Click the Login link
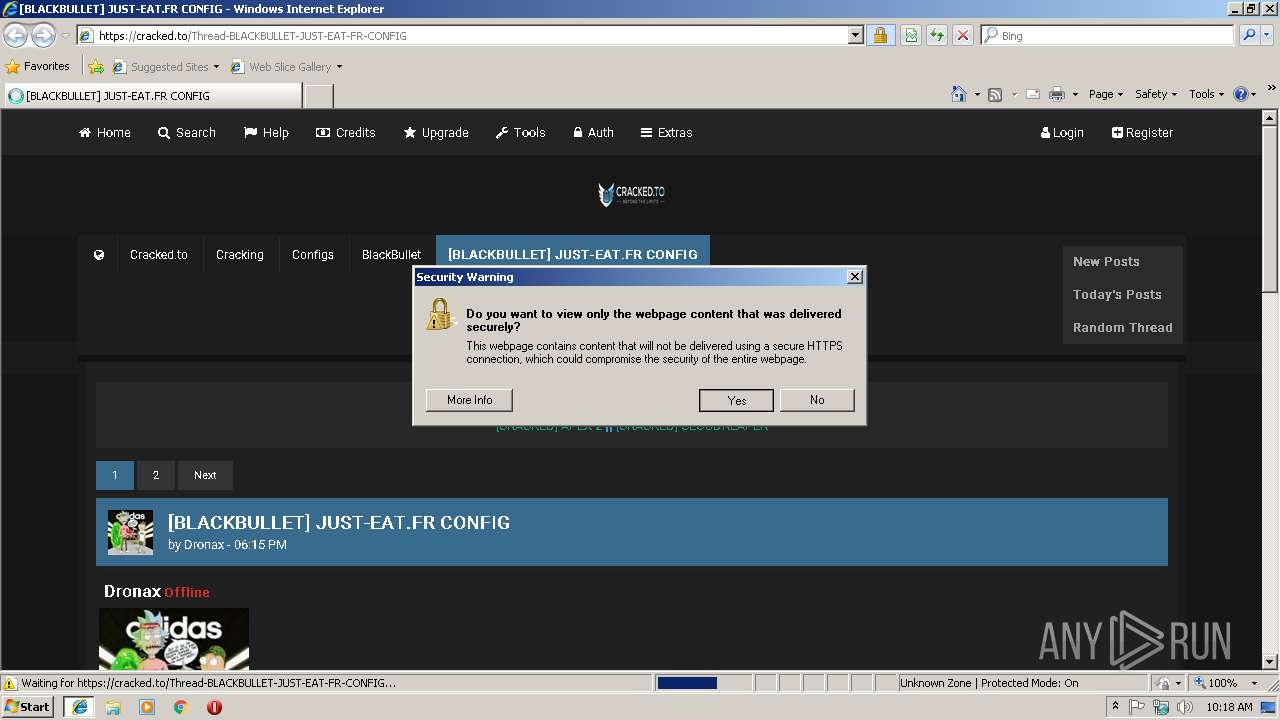 click(x=1062, y=132)
